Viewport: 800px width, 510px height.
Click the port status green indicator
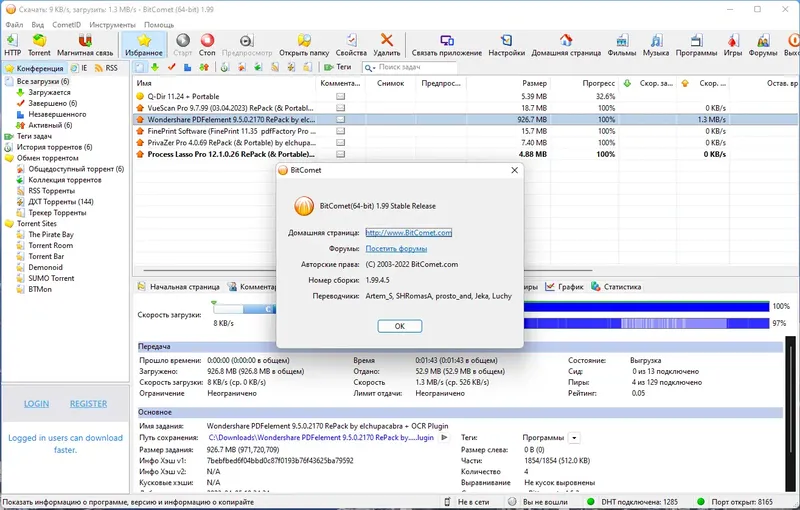pyautogui.click(x=701, y=502)
